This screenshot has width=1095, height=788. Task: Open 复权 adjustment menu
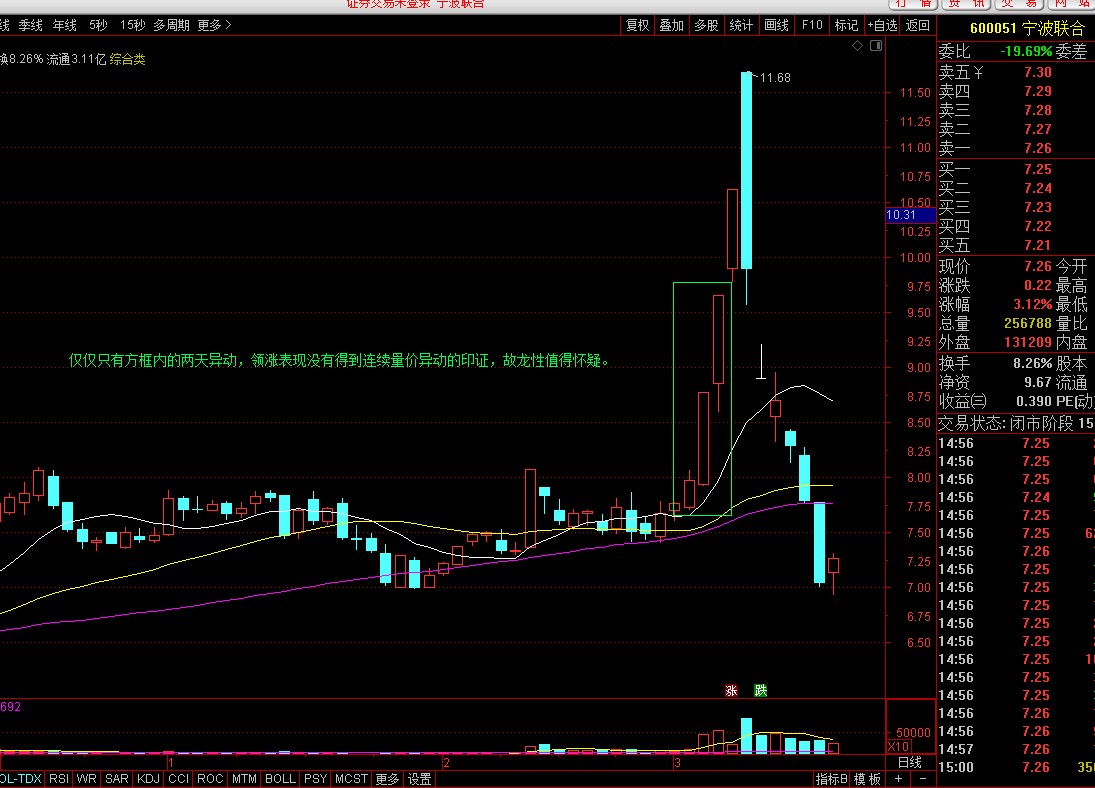(637, 25)
